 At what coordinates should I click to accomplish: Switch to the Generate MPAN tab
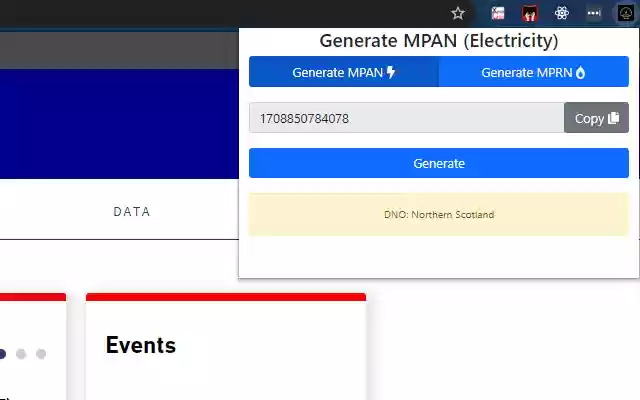tap(344, 72)
